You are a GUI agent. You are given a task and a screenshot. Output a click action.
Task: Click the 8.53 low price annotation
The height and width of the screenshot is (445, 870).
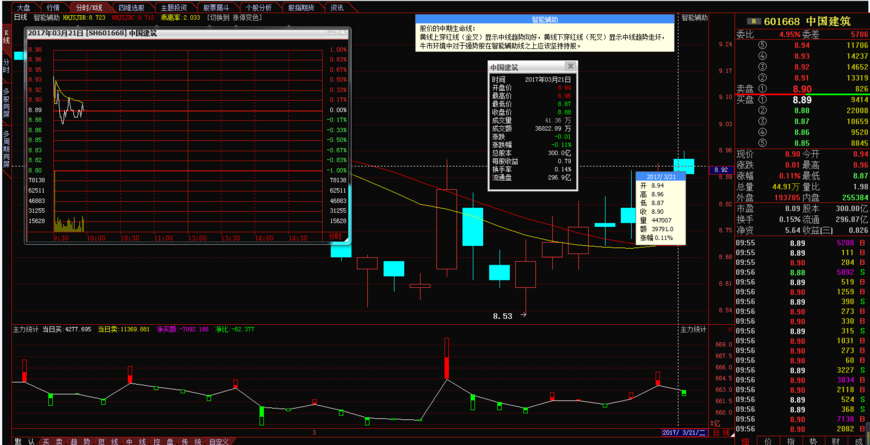click(x=502, y=316)
